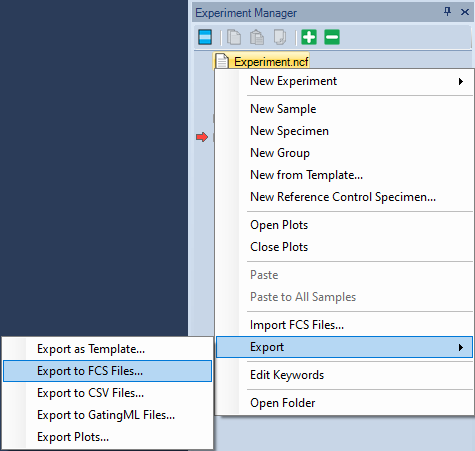Click the green plus expand-all icon
Screen dimensions: 475x451
[x=309, y=37]
